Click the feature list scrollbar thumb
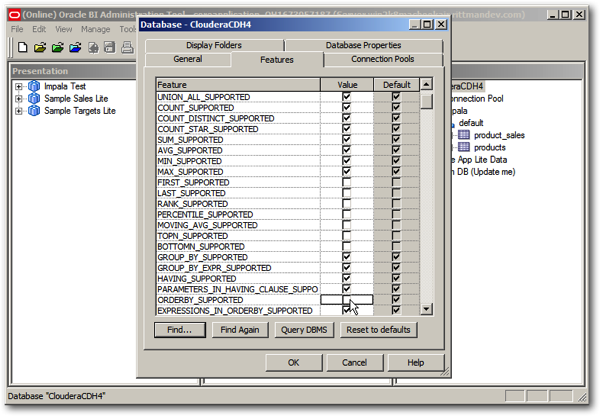600x416 pixels. tap(426, 101)
